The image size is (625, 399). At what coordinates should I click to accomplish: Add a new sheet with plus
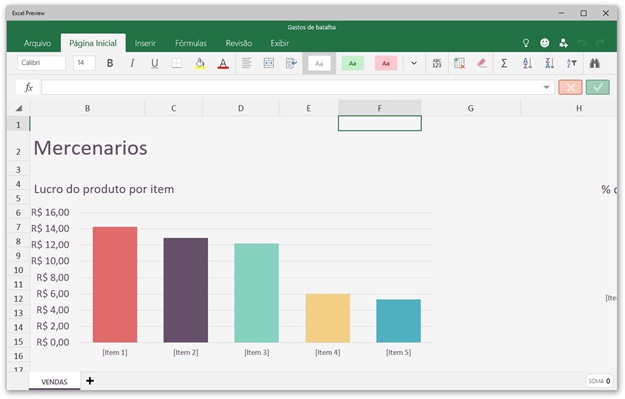[x=90, y=381]
